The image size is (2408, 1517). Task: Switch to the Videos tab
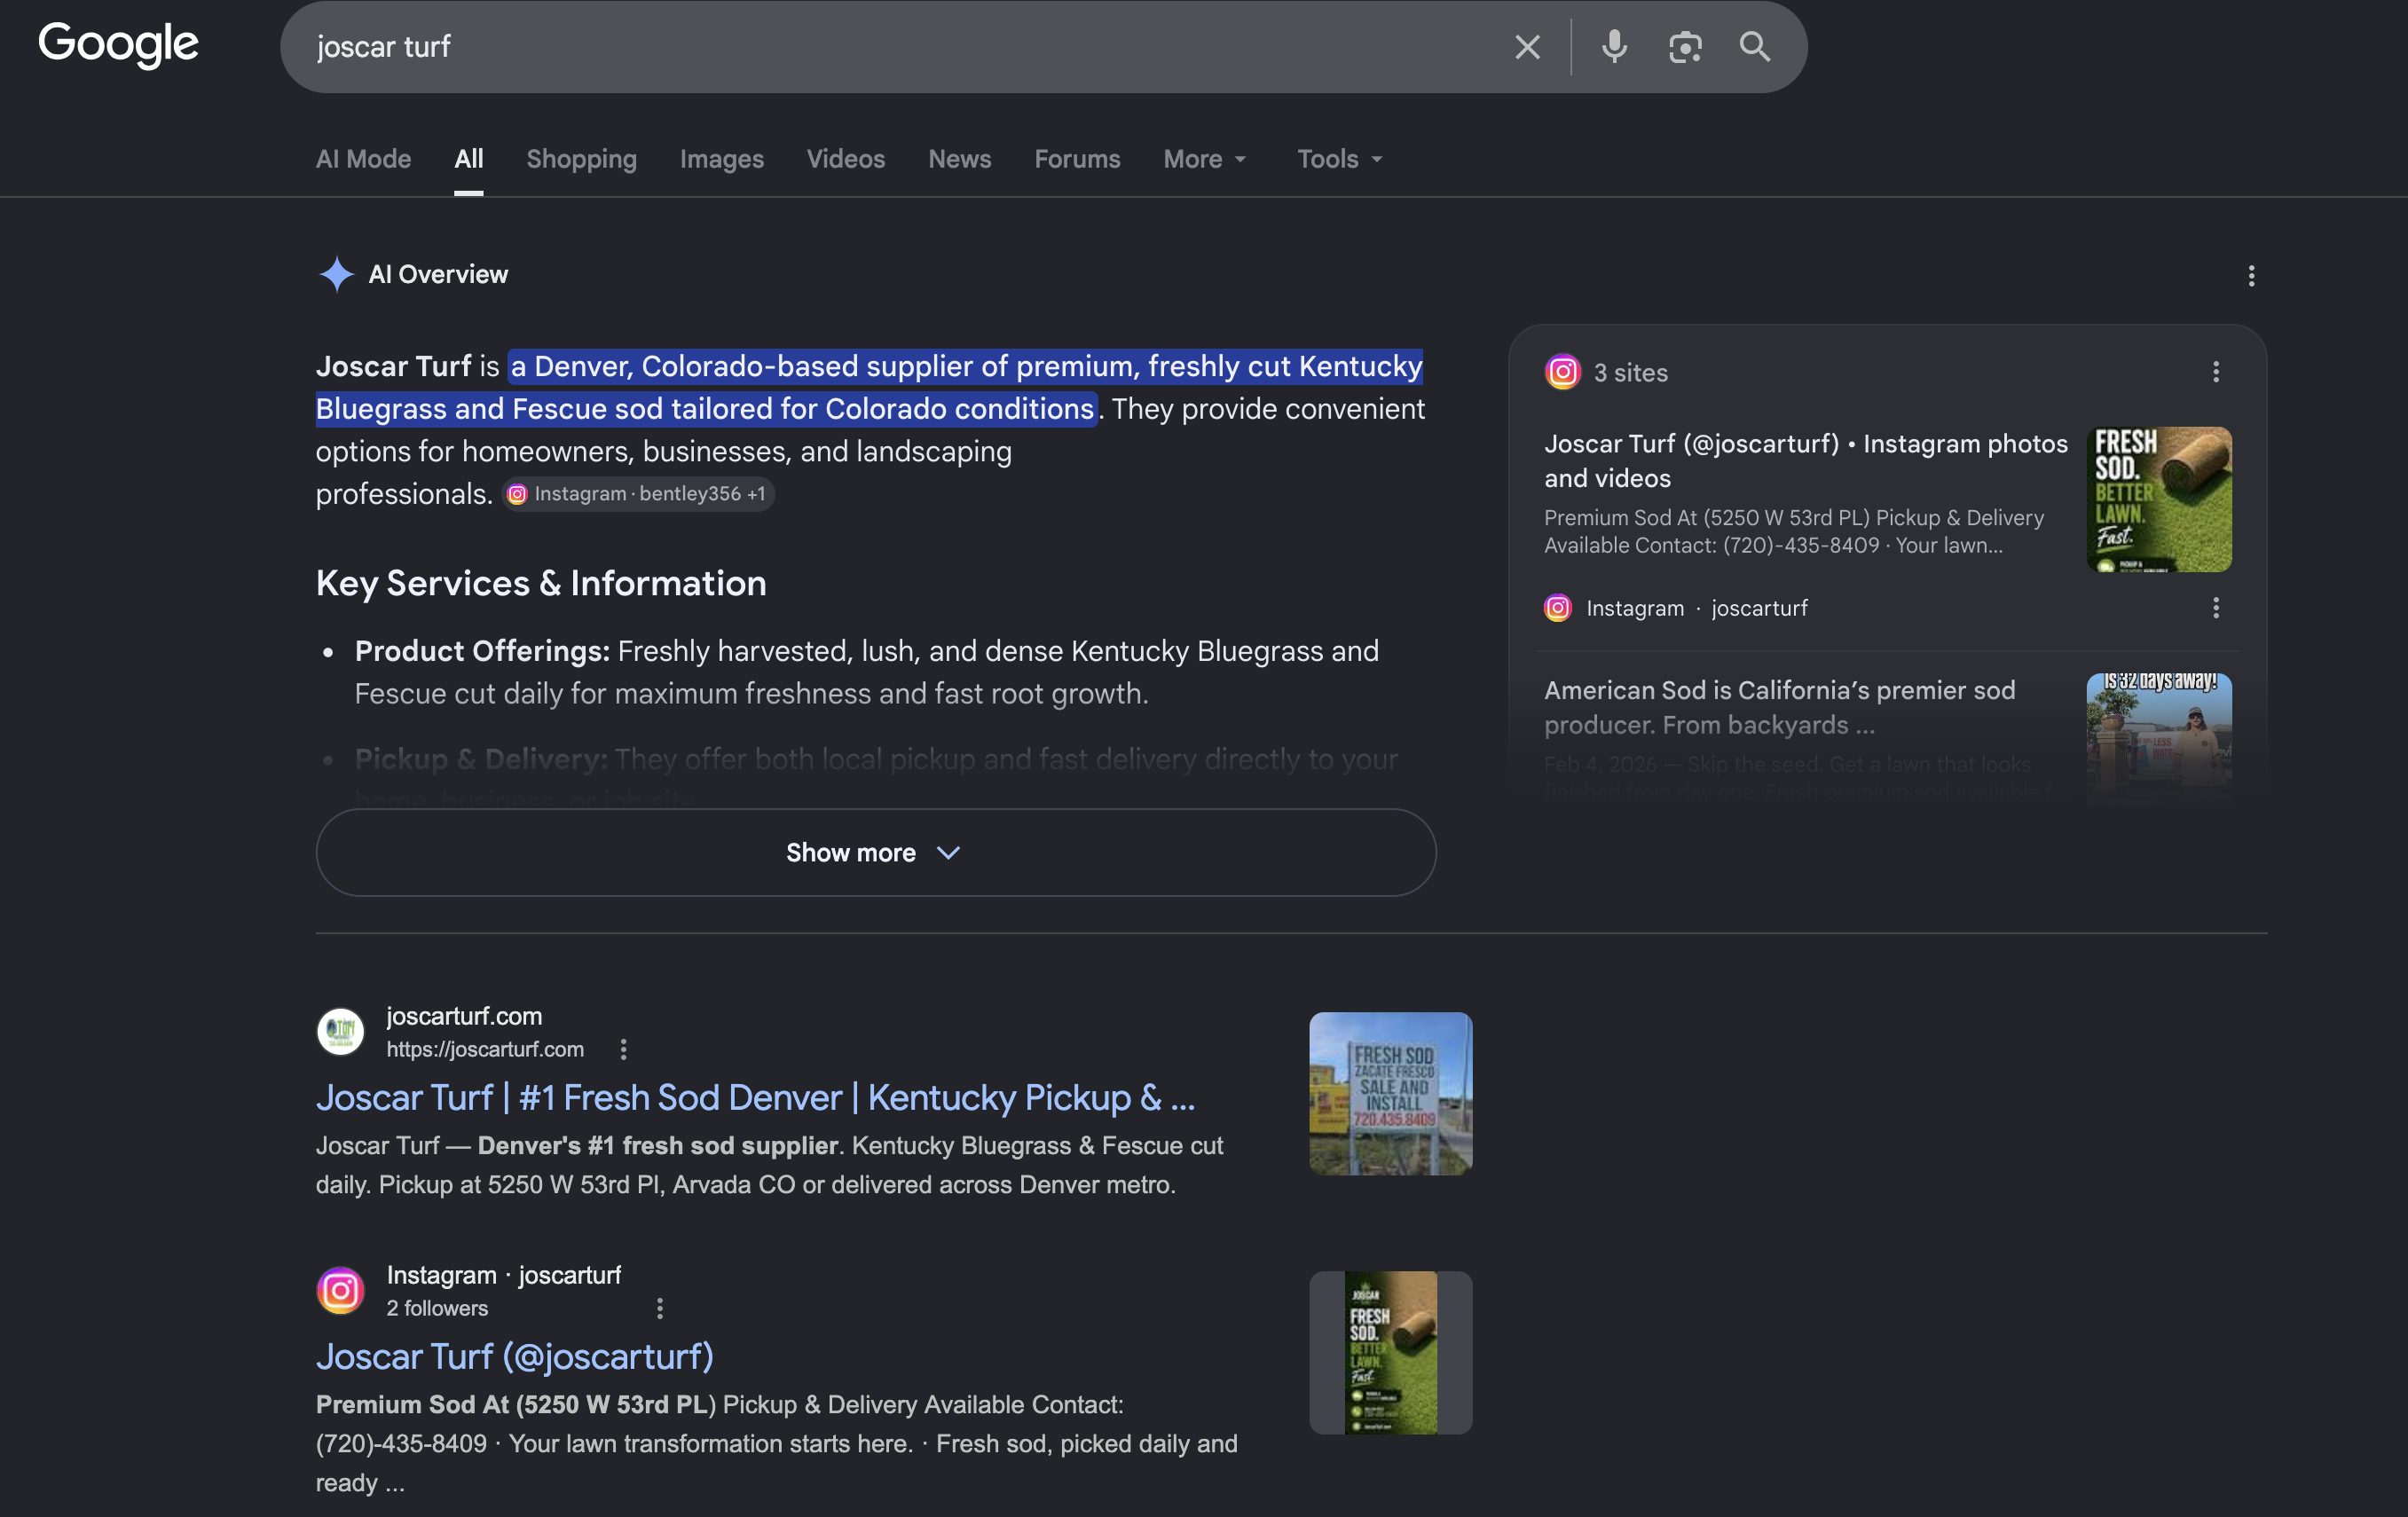point(846,159)
